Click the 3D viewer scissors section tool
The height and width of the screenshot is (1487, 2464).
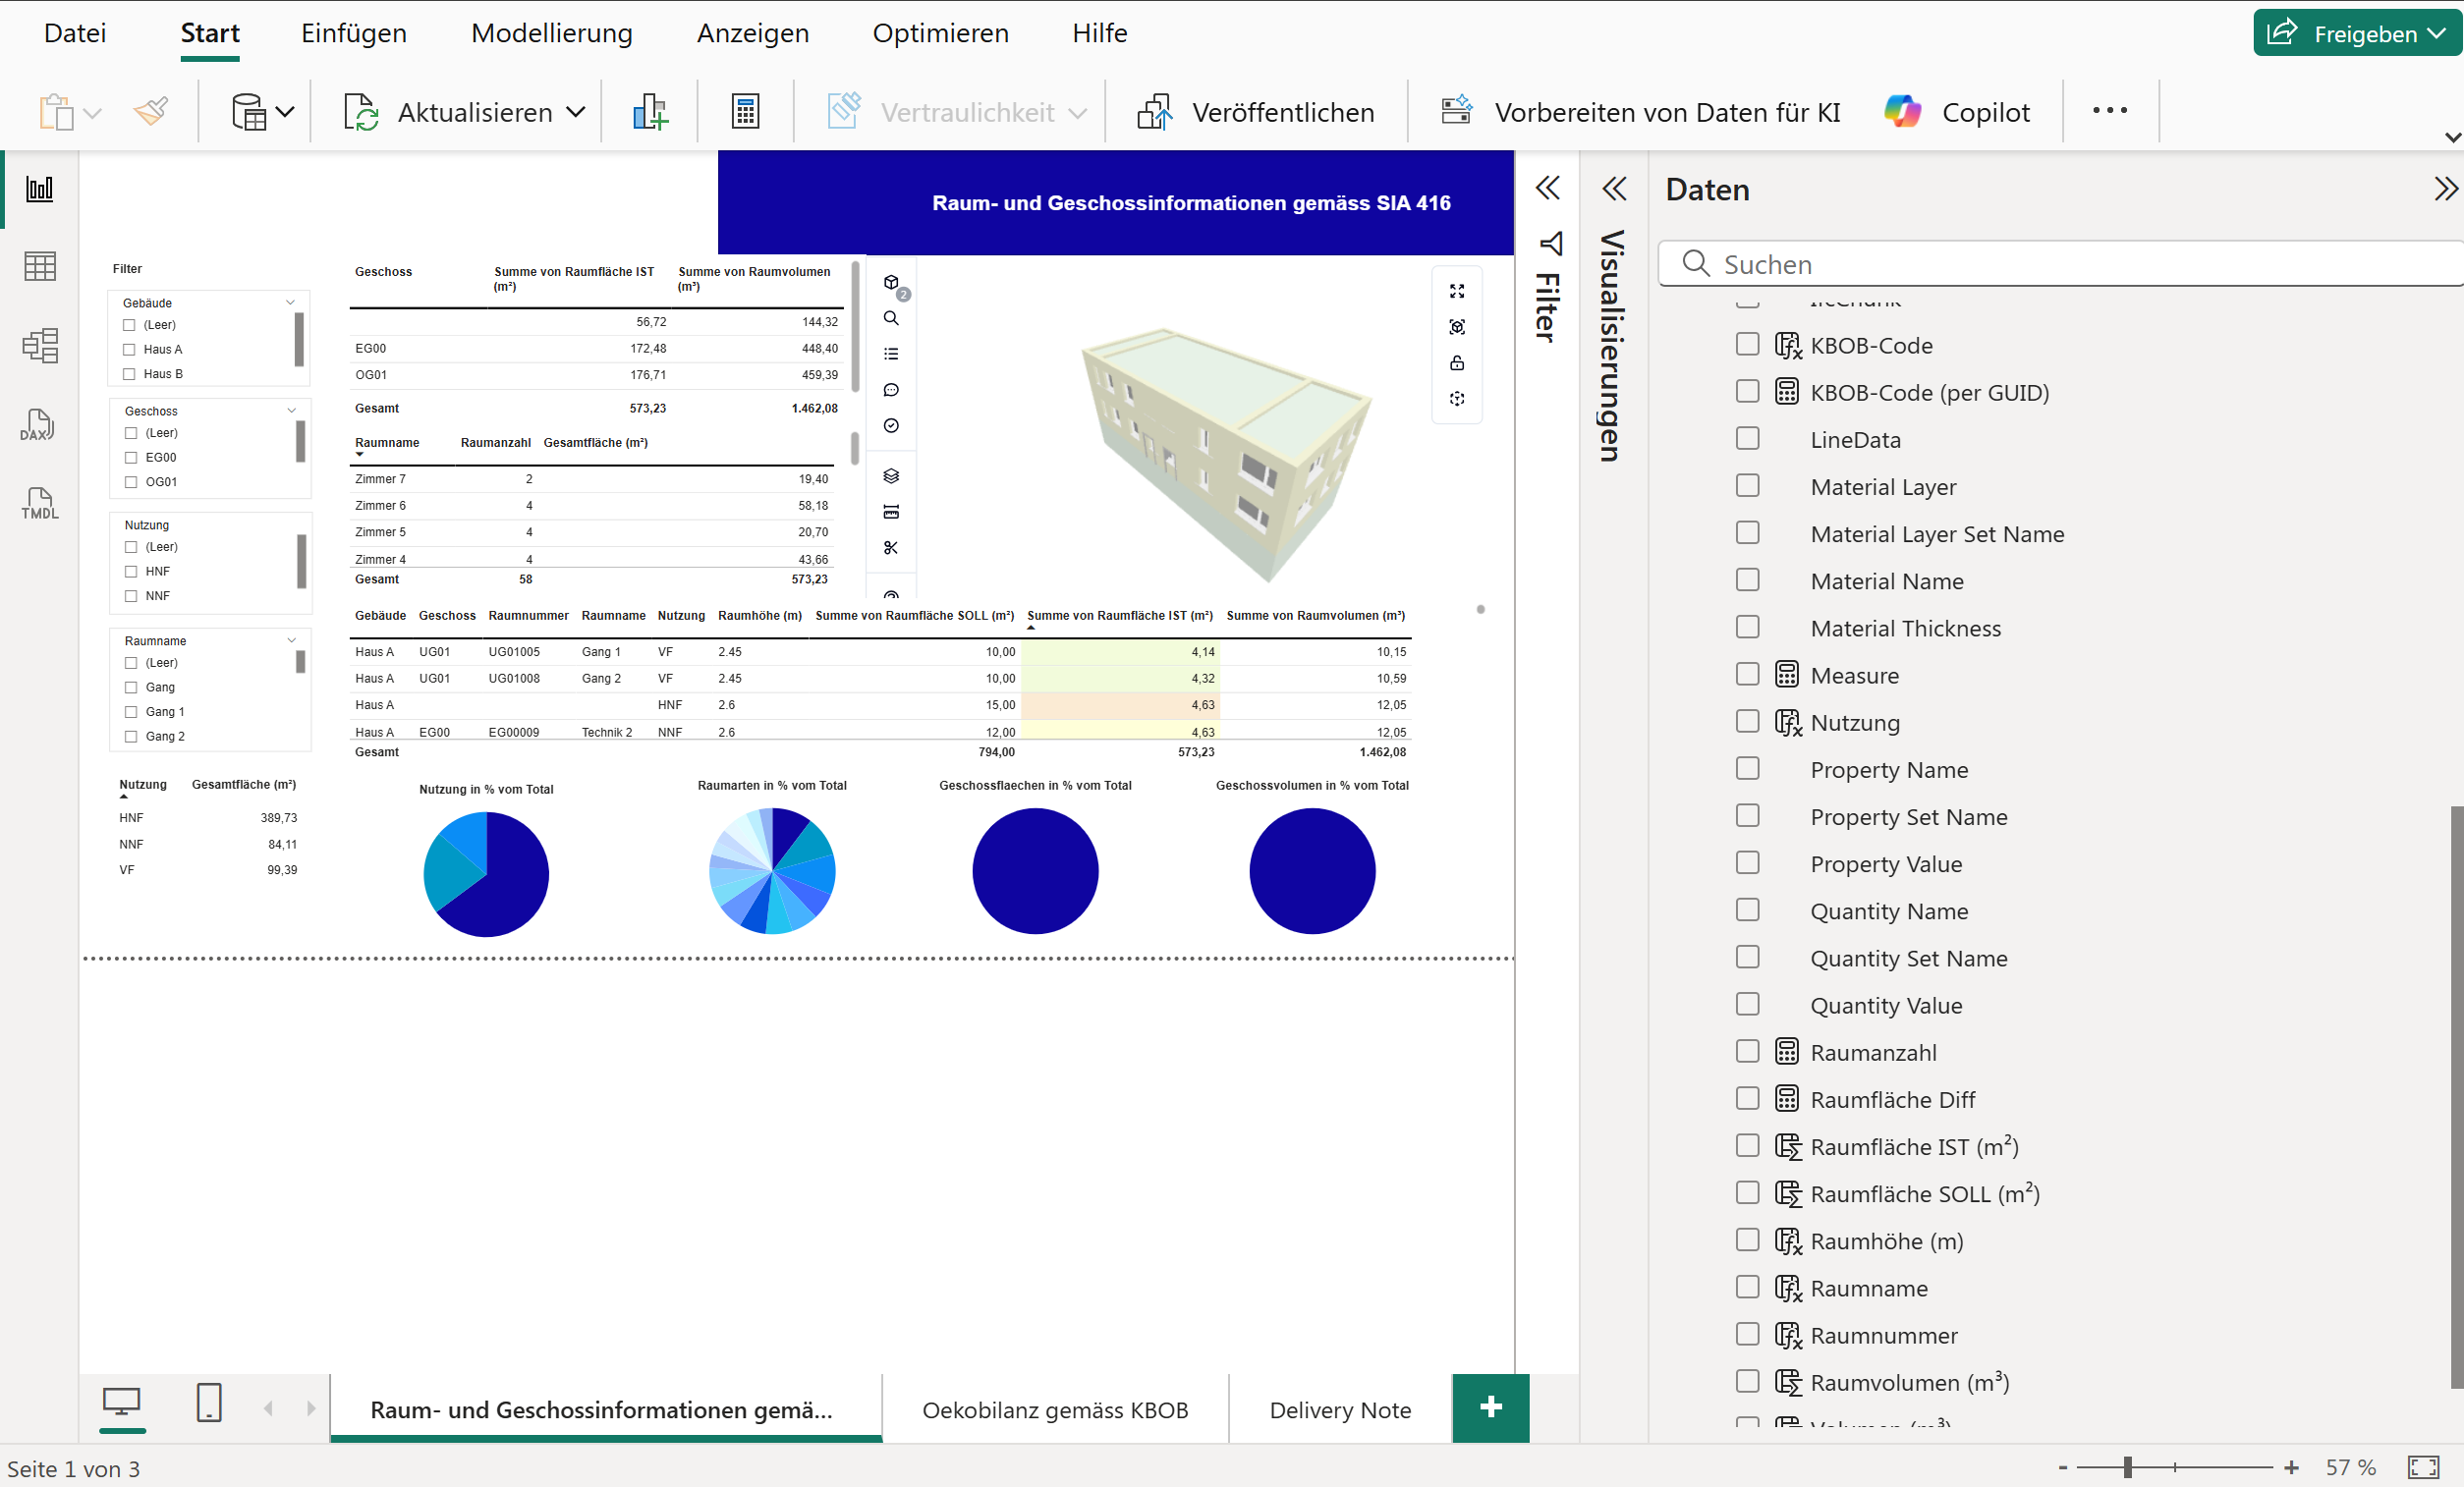(891, 548)
